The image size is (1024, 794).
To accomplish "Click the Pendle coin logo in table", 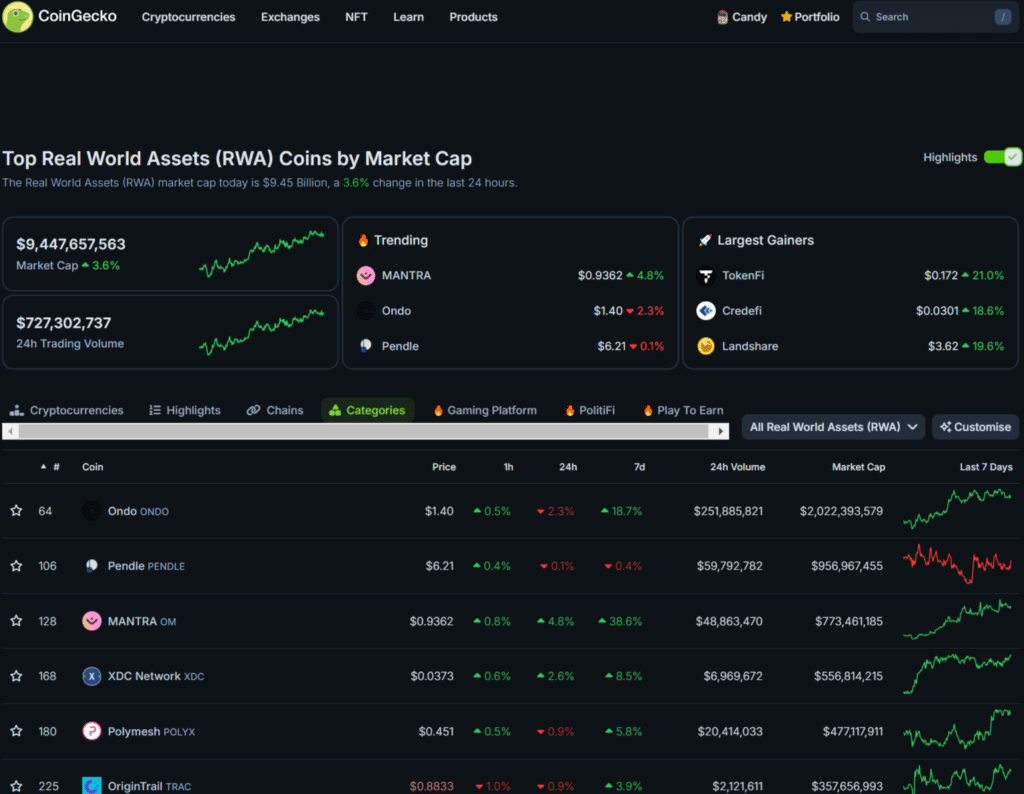I will (91, 565).
